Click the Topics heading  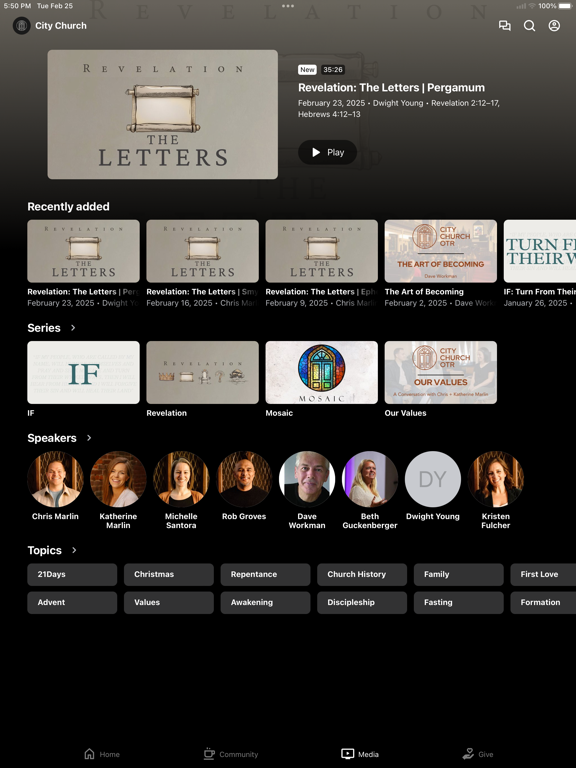(45, 550)
